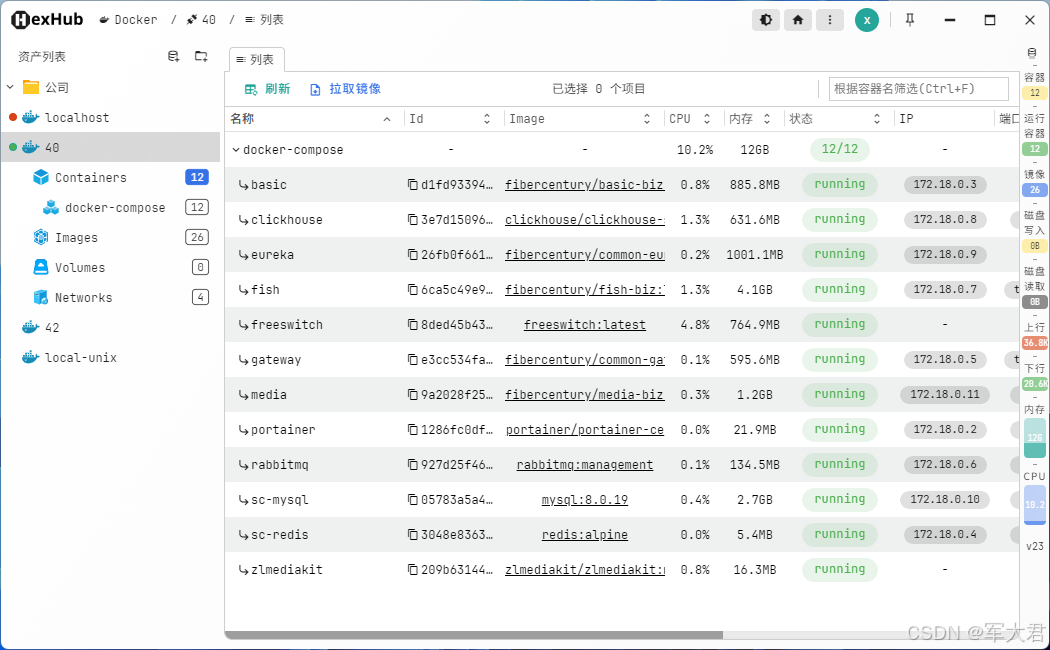Sort containers by the 名称 column arrow
This screenshot has height=650, width=1050.
pyautogui.click(x=387, y=119)
